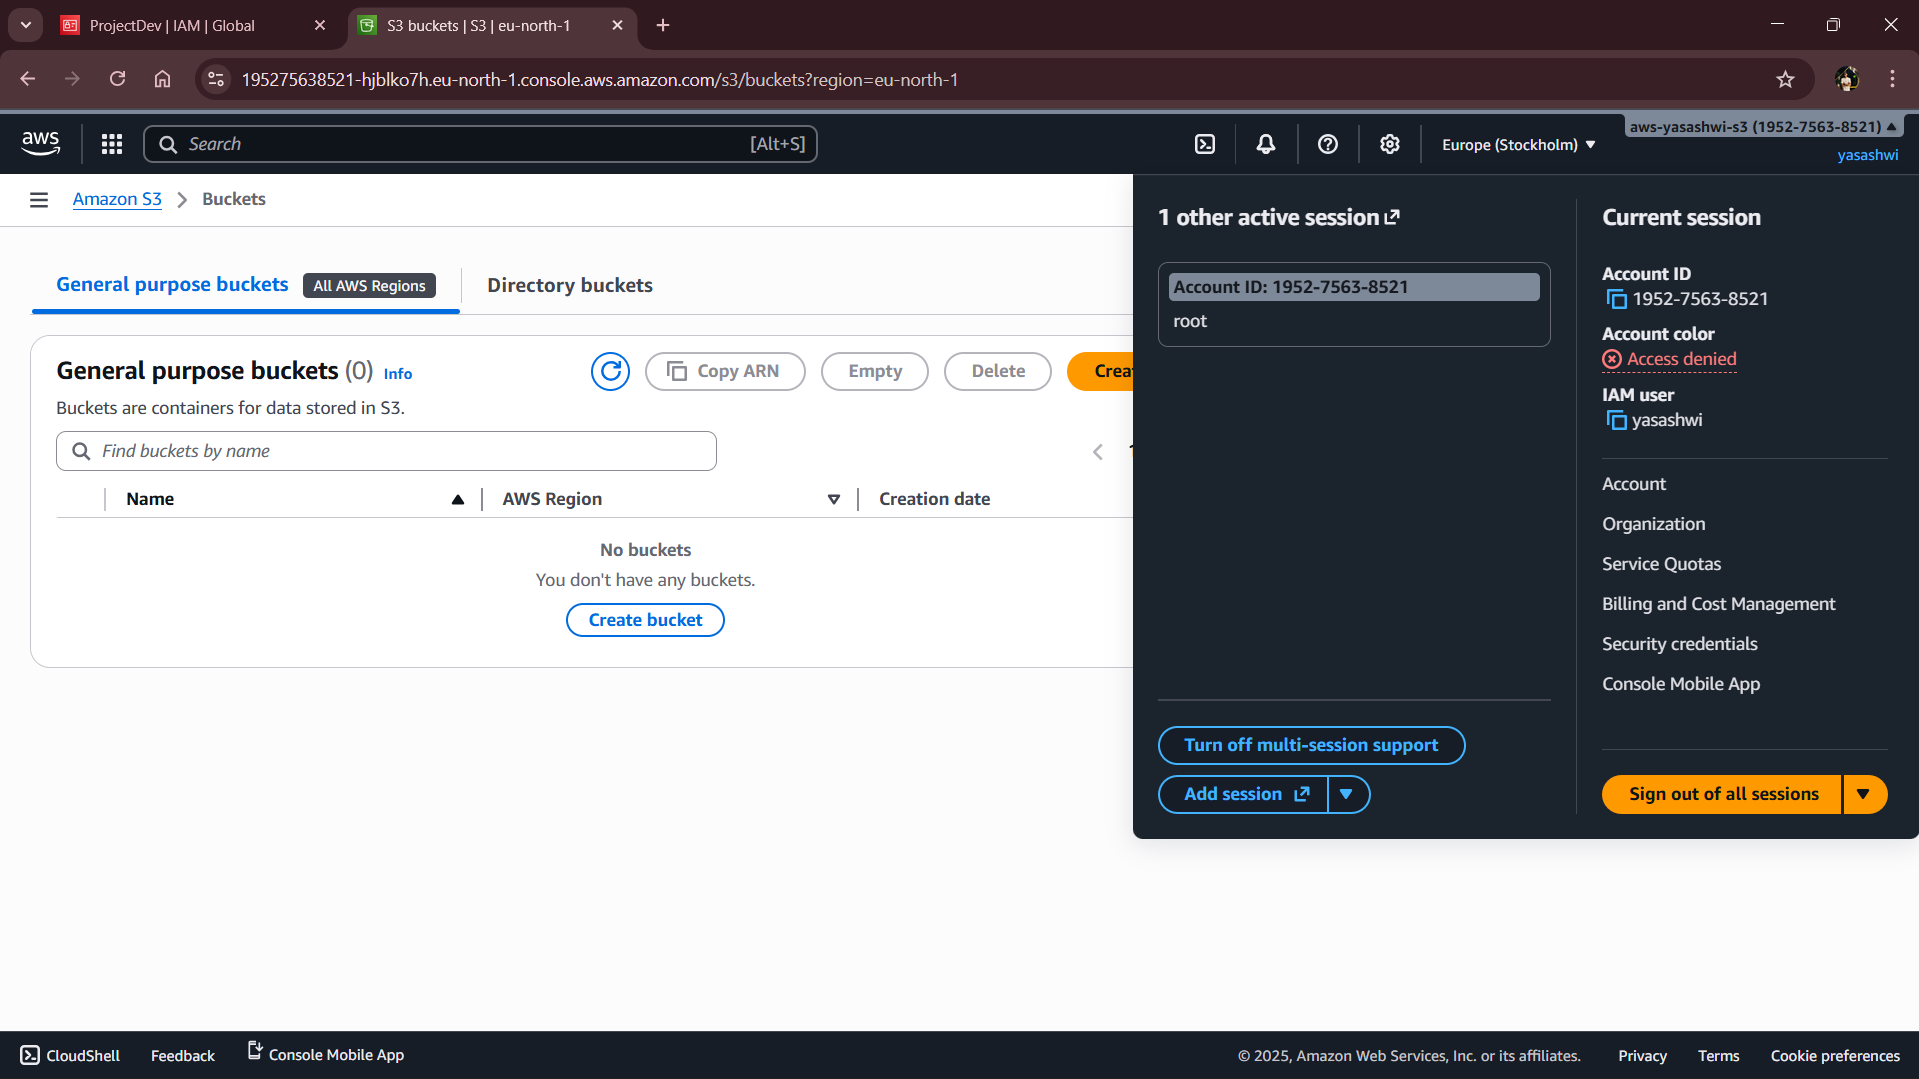
Task: Copy IAM user yasashwi with the copy icon
Action: coord(1616,420)
